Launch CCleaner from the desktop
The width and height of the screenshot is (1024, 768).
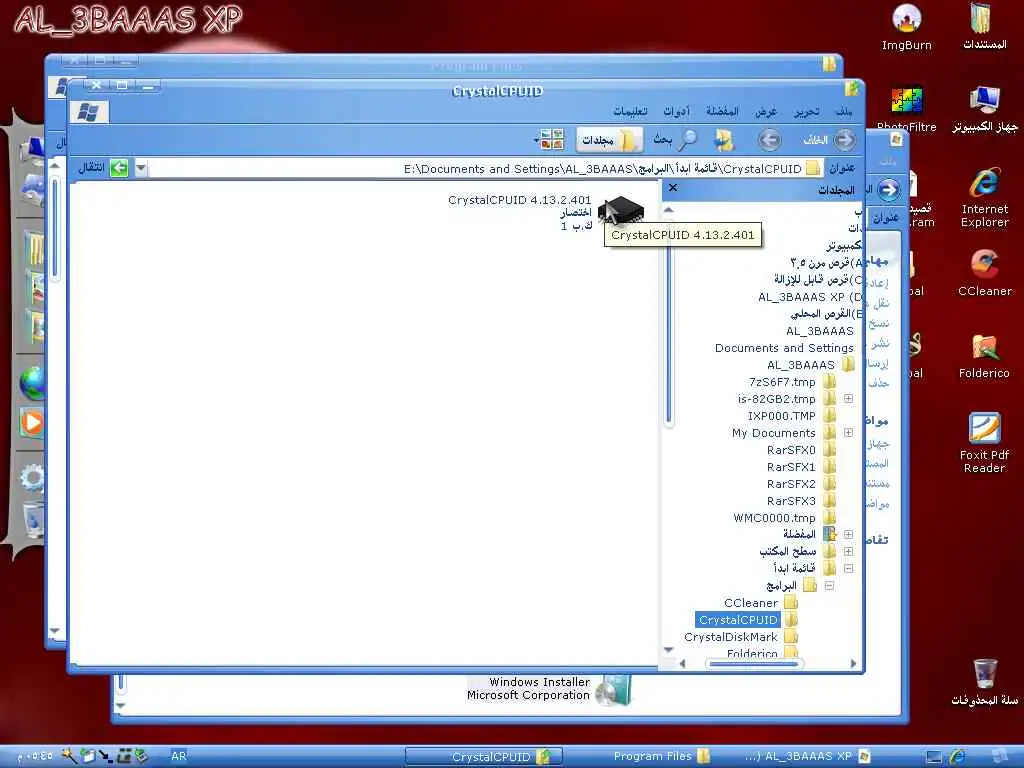[984, 272]
